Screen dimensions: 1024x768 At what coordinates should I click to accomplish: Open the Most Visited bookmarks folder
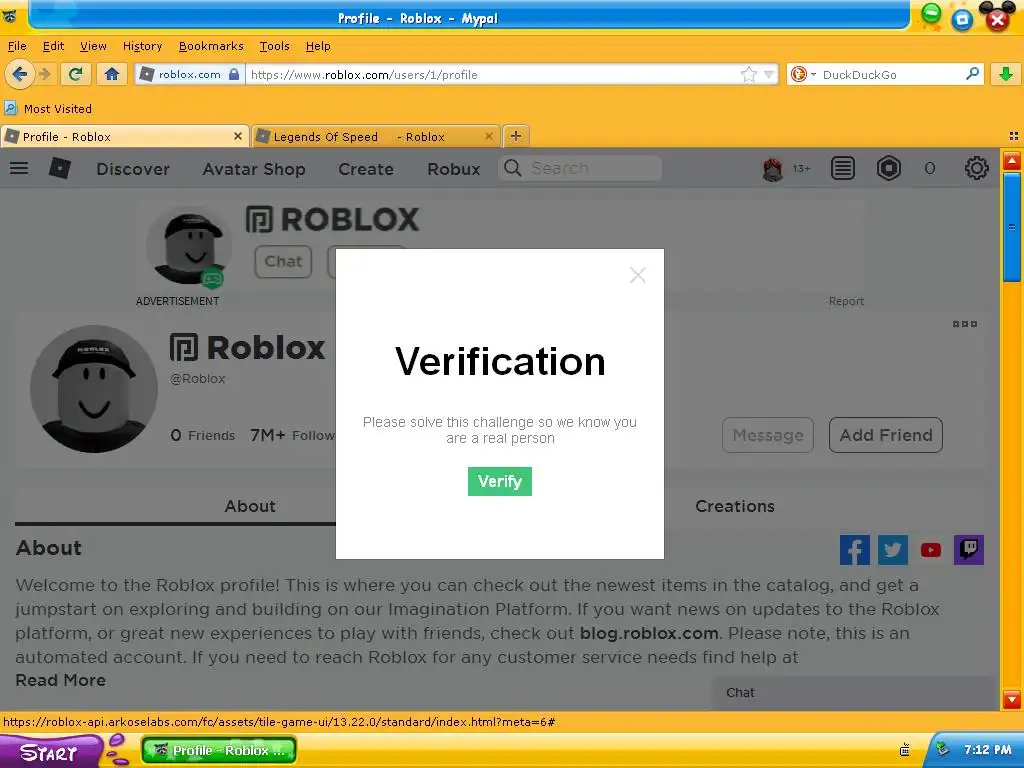tap(48, 108)
